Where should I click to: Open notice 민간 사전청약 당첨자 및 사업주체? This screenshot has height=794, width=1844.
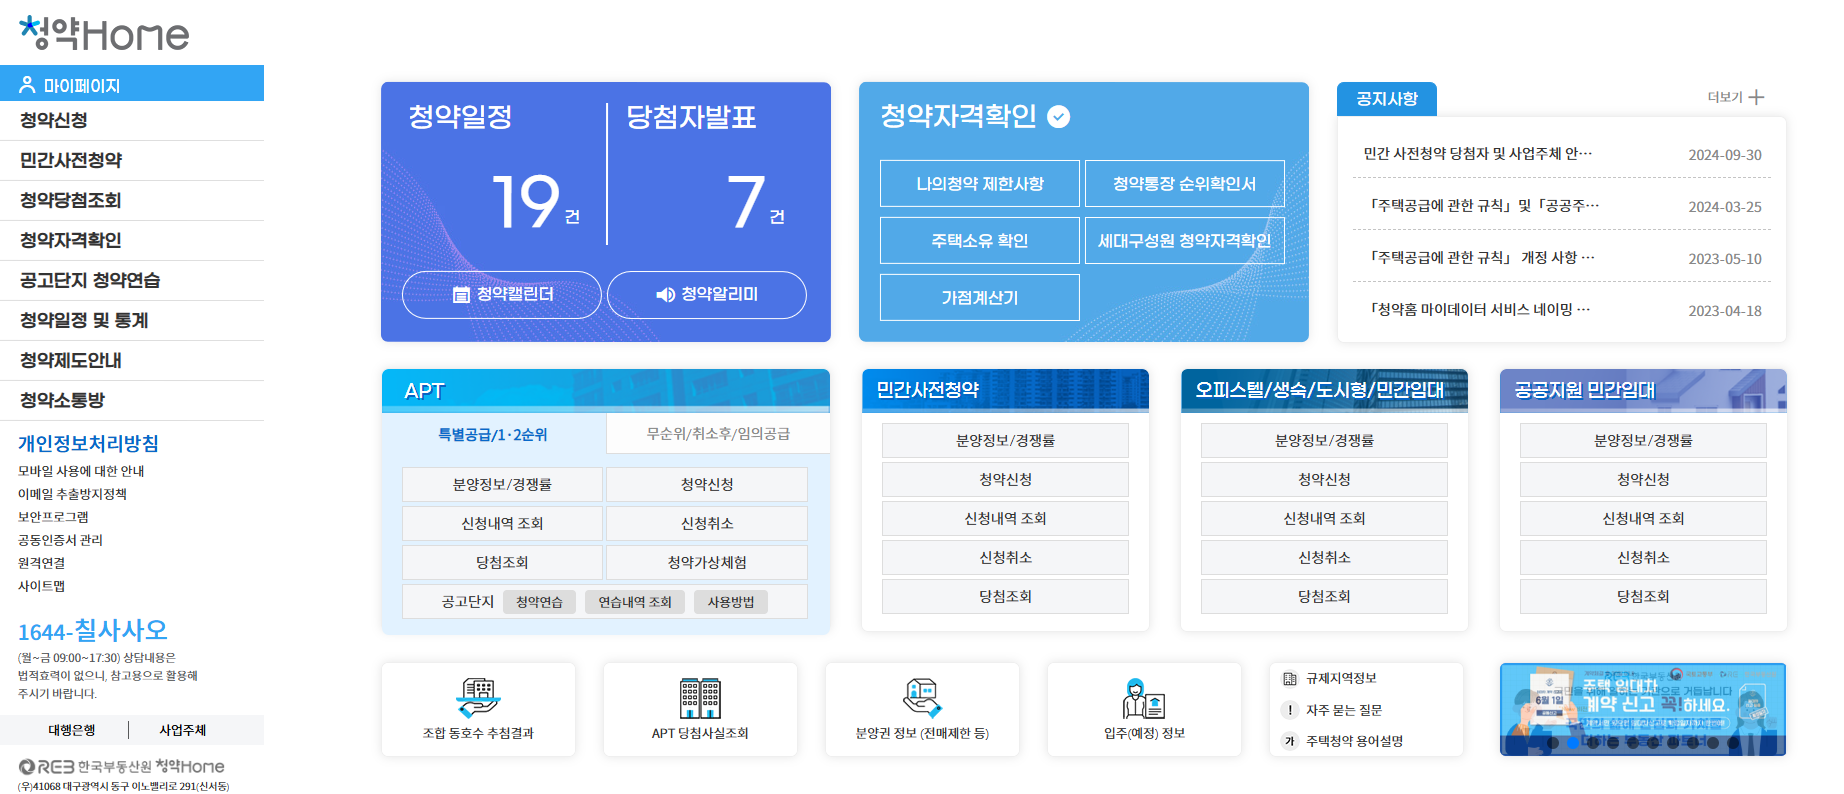click(x=1478, y=154)
